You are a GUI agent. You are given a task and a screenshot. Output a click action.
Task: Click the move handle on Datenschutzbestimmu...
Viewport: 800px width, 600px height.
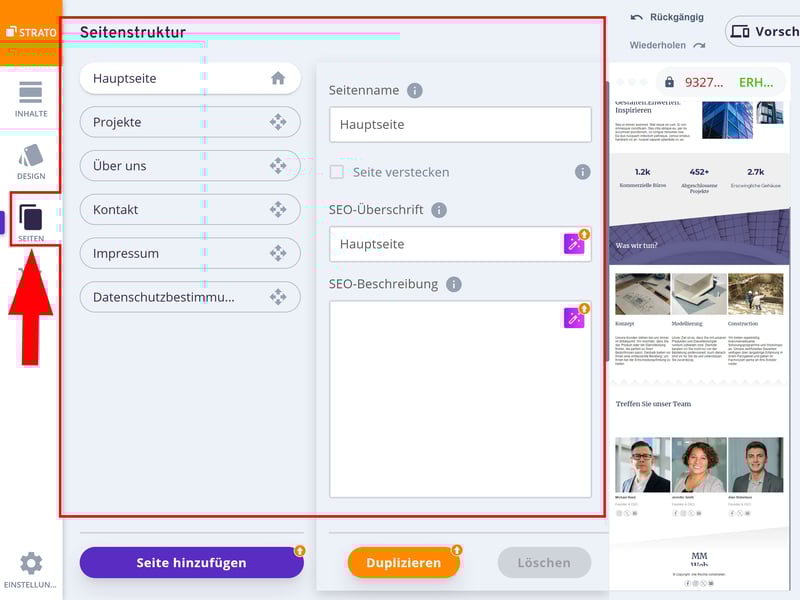278,297
